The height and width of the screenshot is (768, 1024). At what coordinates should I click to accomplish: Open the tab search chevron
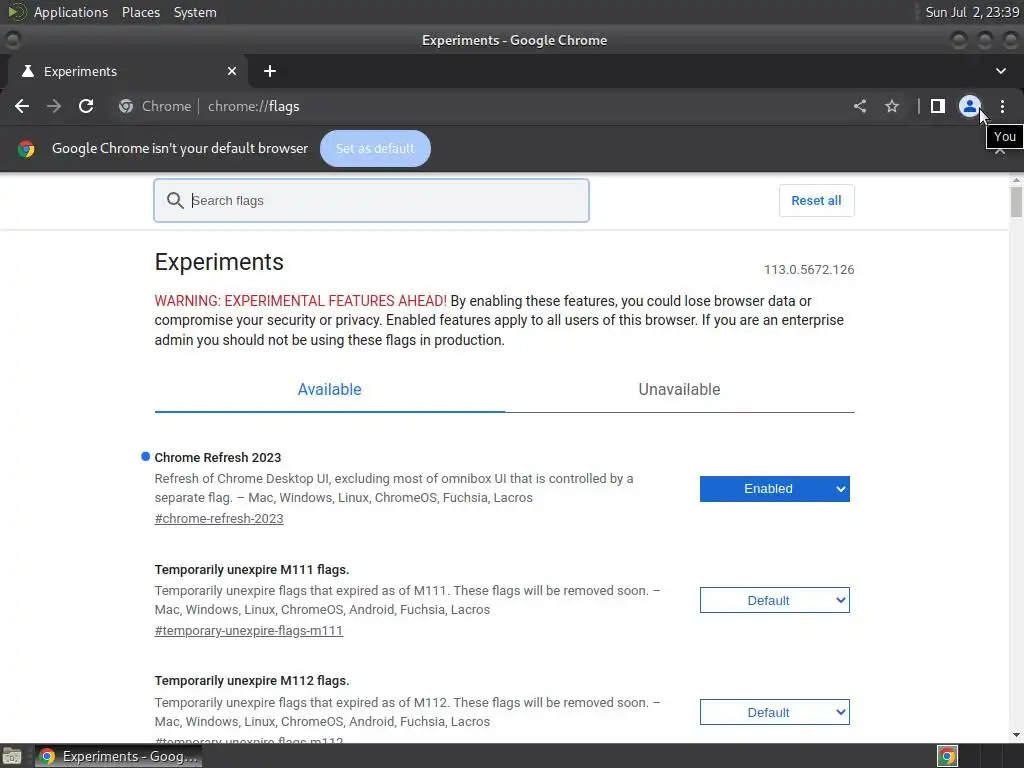click(1000, 71)
